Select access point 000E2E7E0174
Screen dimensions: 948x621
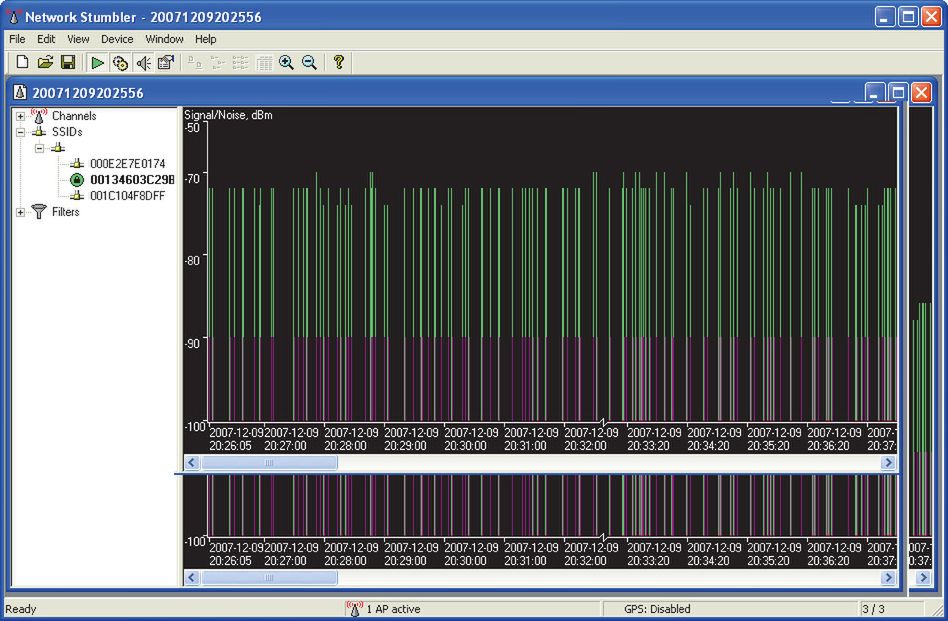coord(128,164)
